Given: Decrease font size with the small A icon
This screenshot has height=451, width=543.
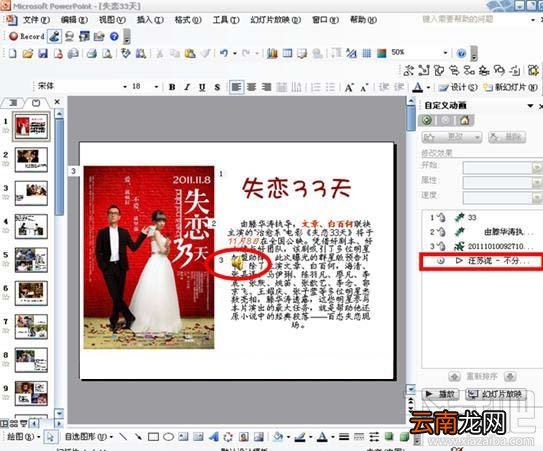Looking at the screenshot, I should 363,87.
